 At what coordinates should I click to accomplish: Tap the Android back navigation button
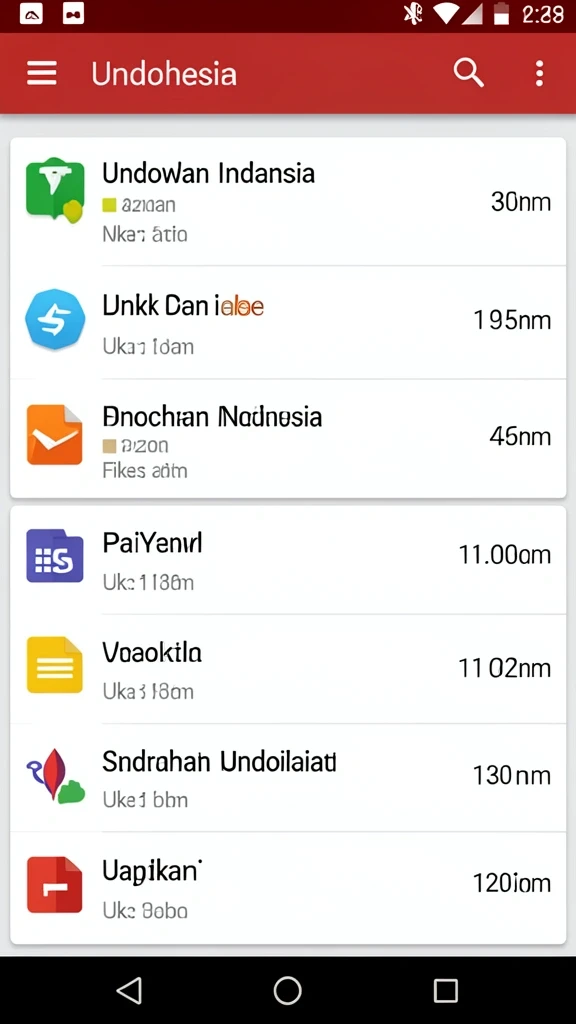click(129, 991)
